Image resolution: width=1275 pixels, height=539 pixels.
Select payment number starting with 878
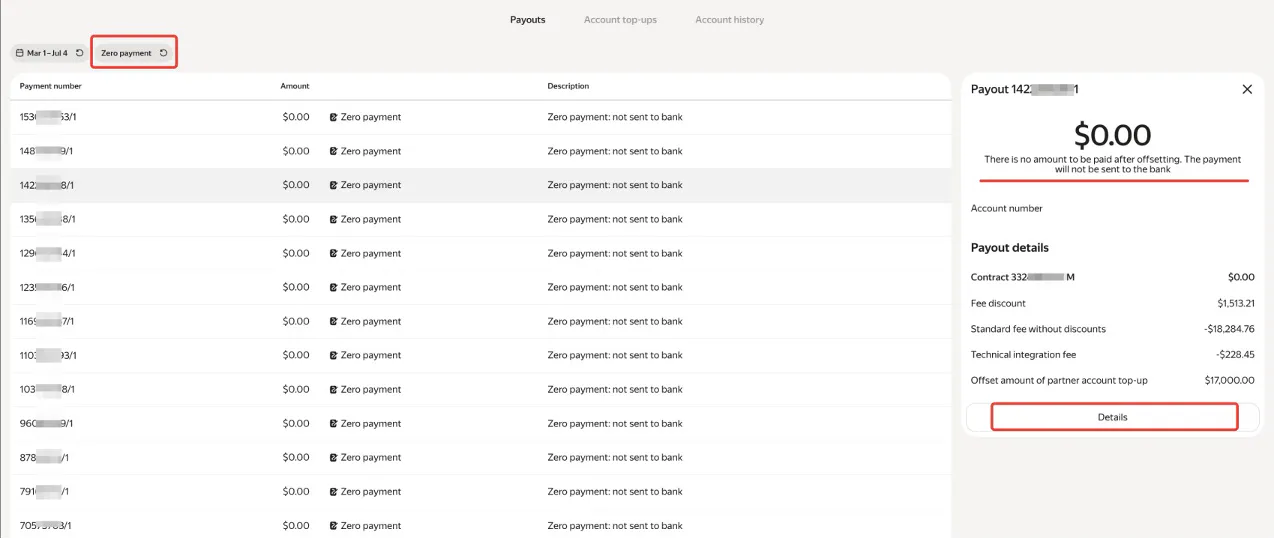click(44, 457)
